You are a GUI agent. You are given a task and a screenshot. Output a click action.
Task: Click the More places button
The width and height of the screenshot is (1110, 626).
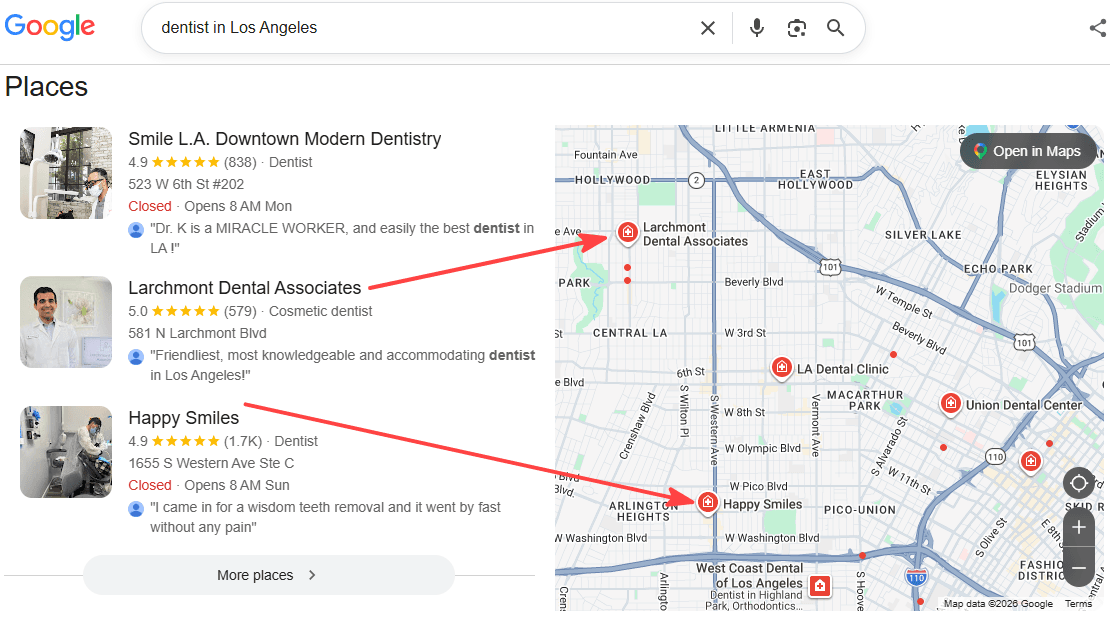pos(268,575)
